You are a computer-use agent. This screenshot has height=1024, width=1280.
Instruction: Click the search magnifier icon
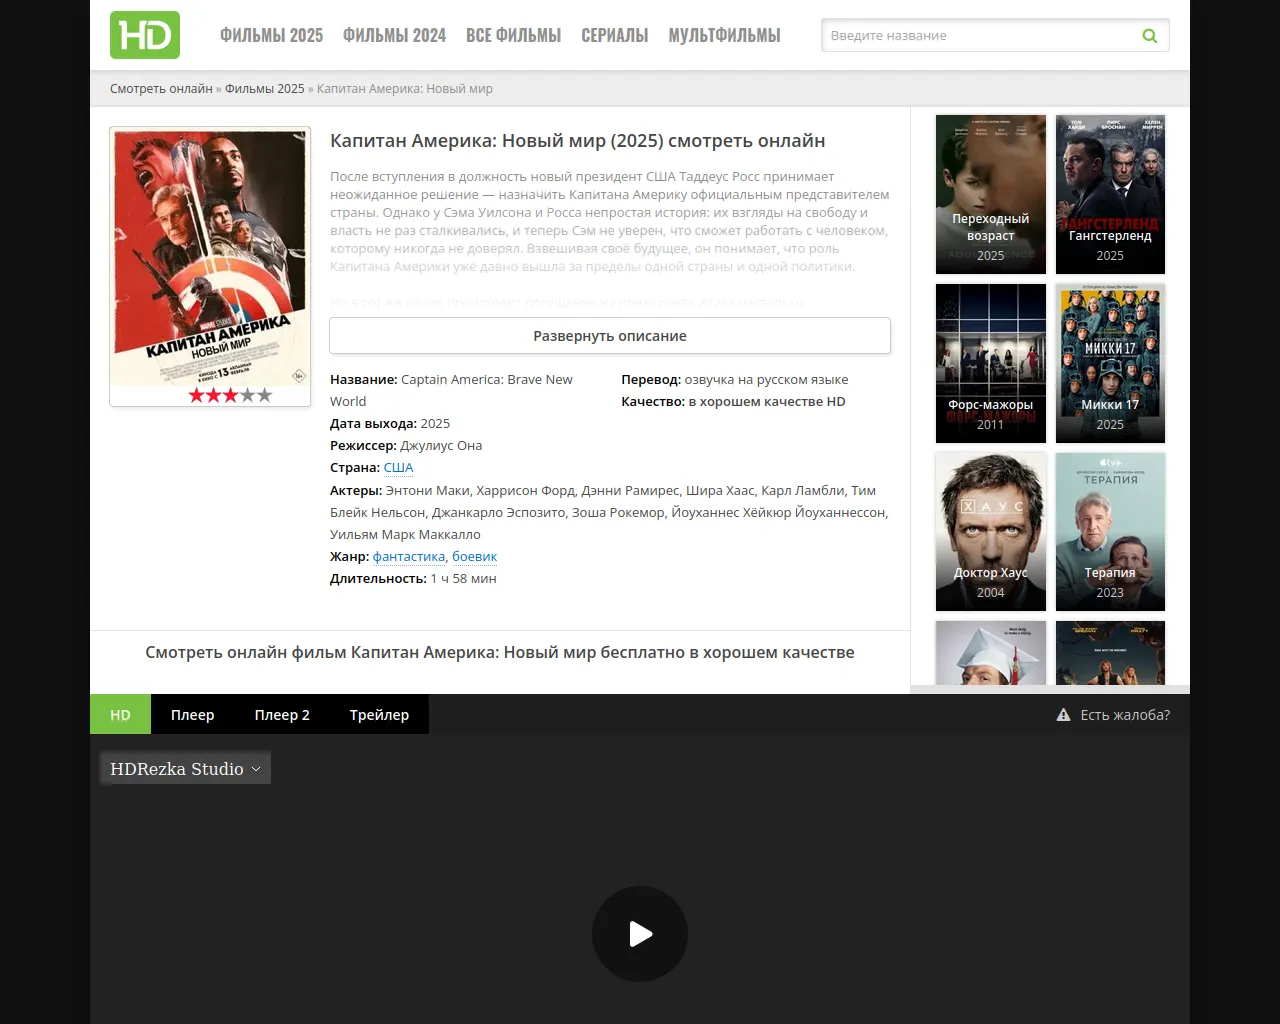click(x=1150, y=36)
